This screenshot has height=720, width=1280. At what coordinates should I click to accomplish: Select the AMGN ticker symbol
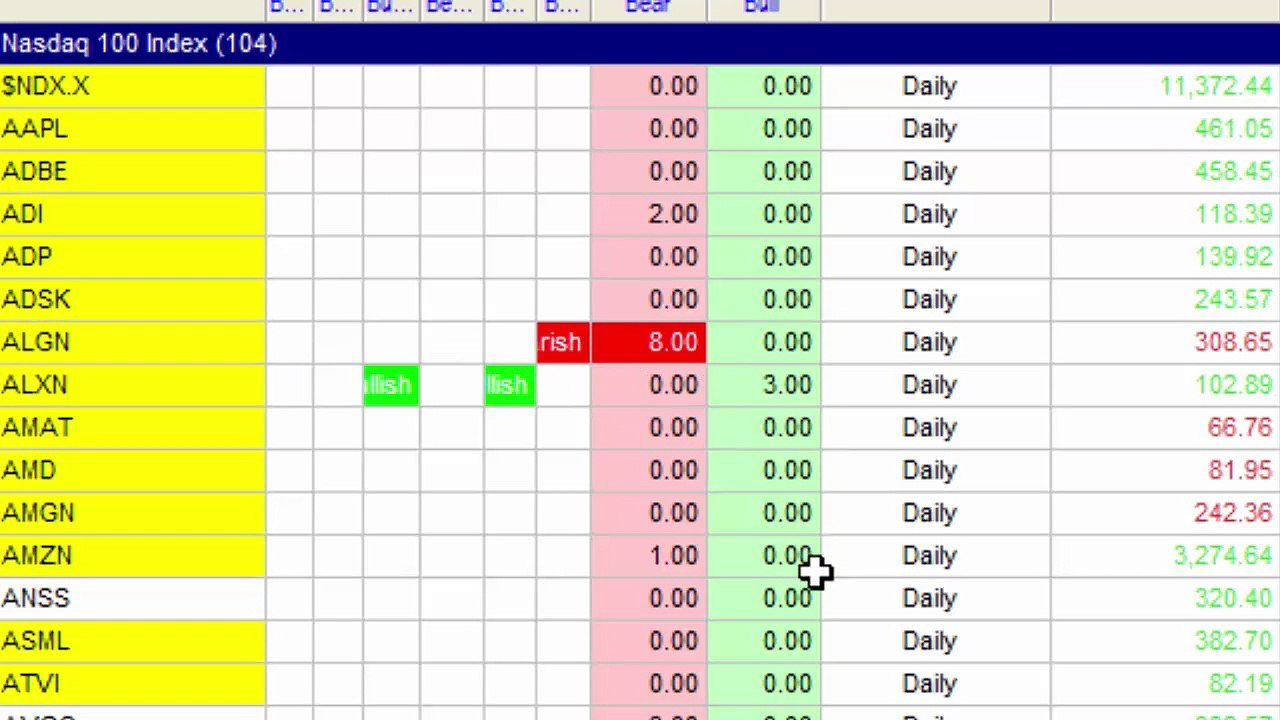point(38,513)
